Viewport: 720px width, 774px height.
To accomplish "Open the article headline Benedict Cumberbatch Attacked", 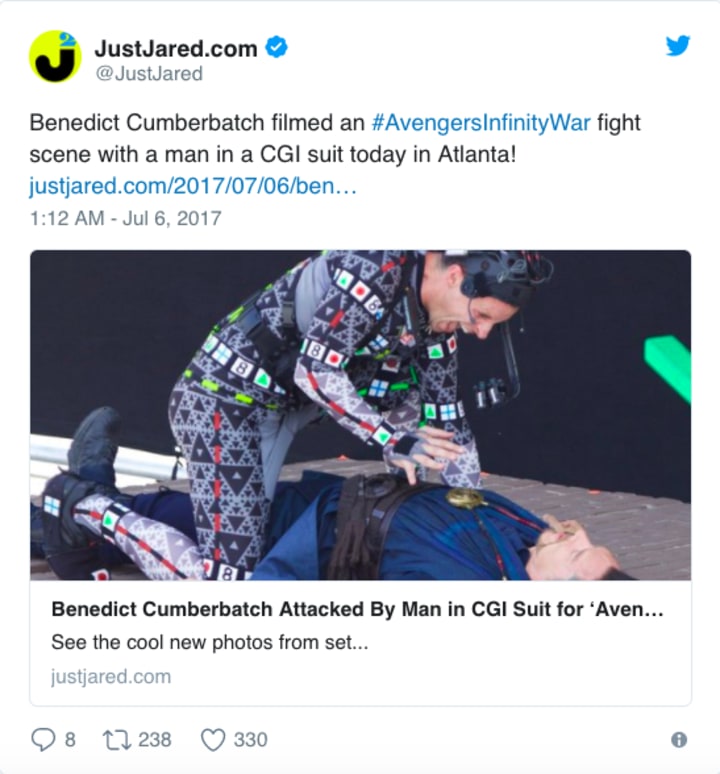I will tap(357, 609).
